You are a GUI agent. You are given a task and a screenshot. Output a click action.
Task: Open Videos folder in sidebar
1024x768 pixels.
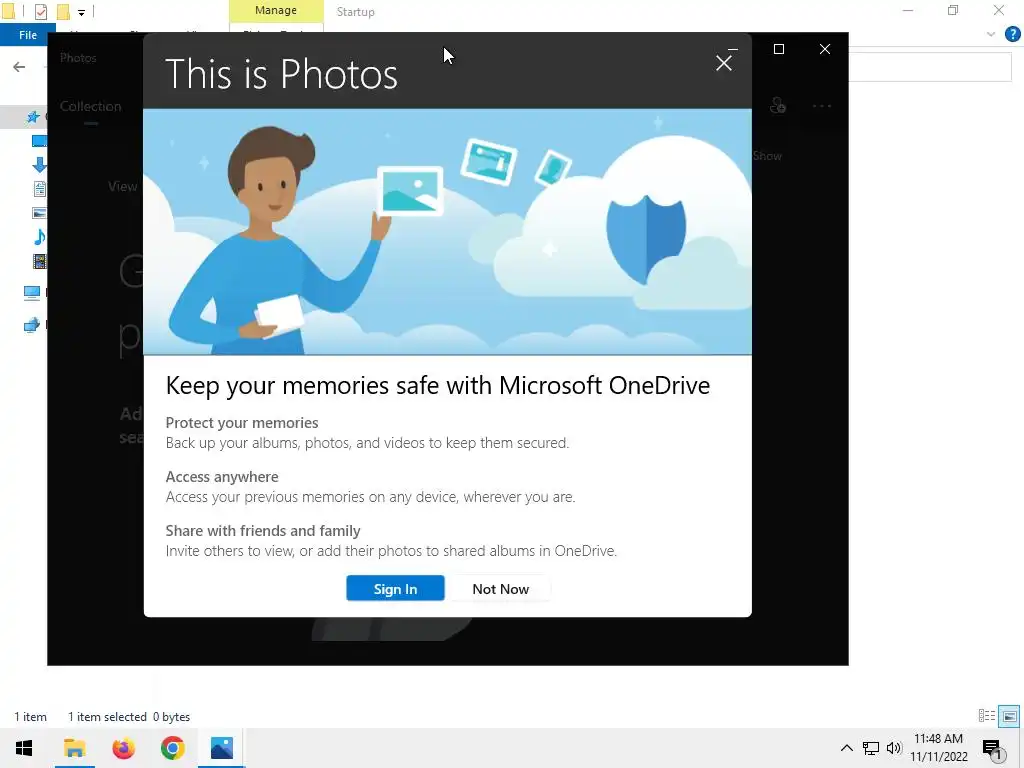tap(39, 261)
